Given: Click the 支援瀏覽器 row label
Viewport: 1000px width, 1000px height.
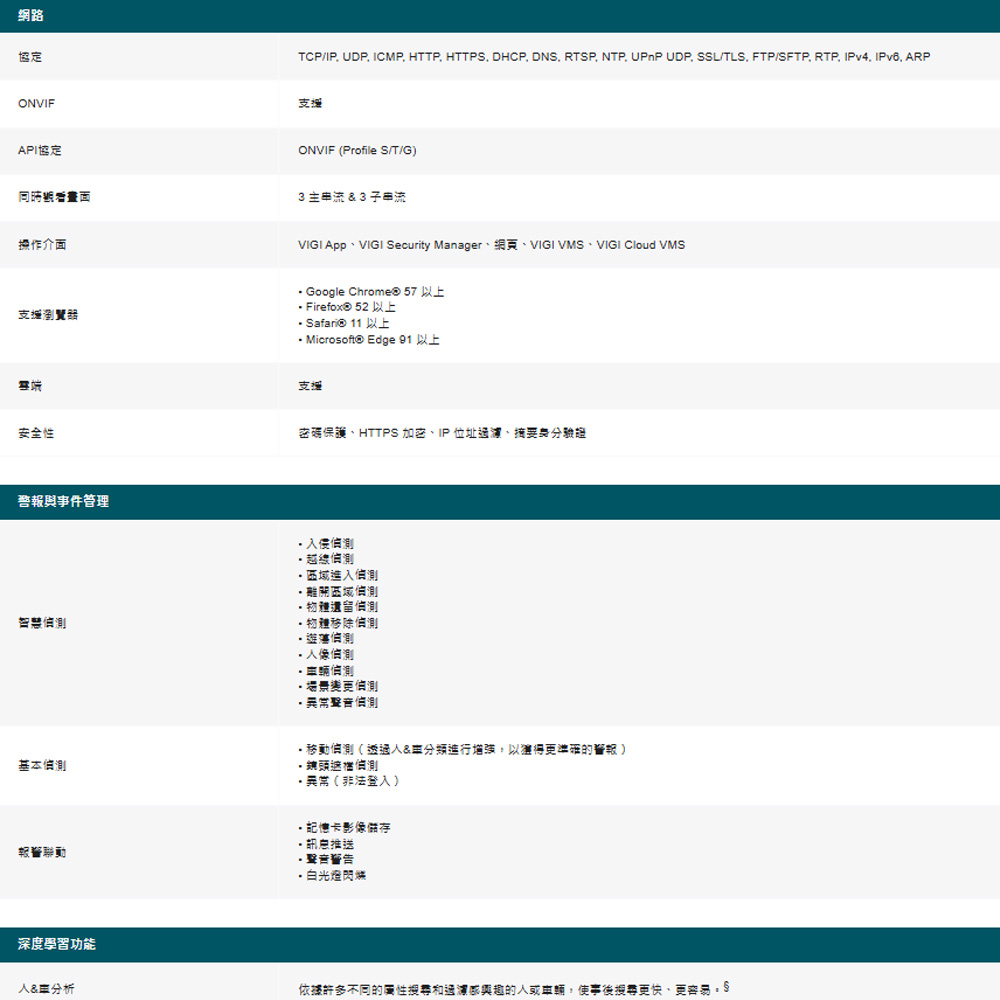Looking at the screenshot, I should point(48,315).
